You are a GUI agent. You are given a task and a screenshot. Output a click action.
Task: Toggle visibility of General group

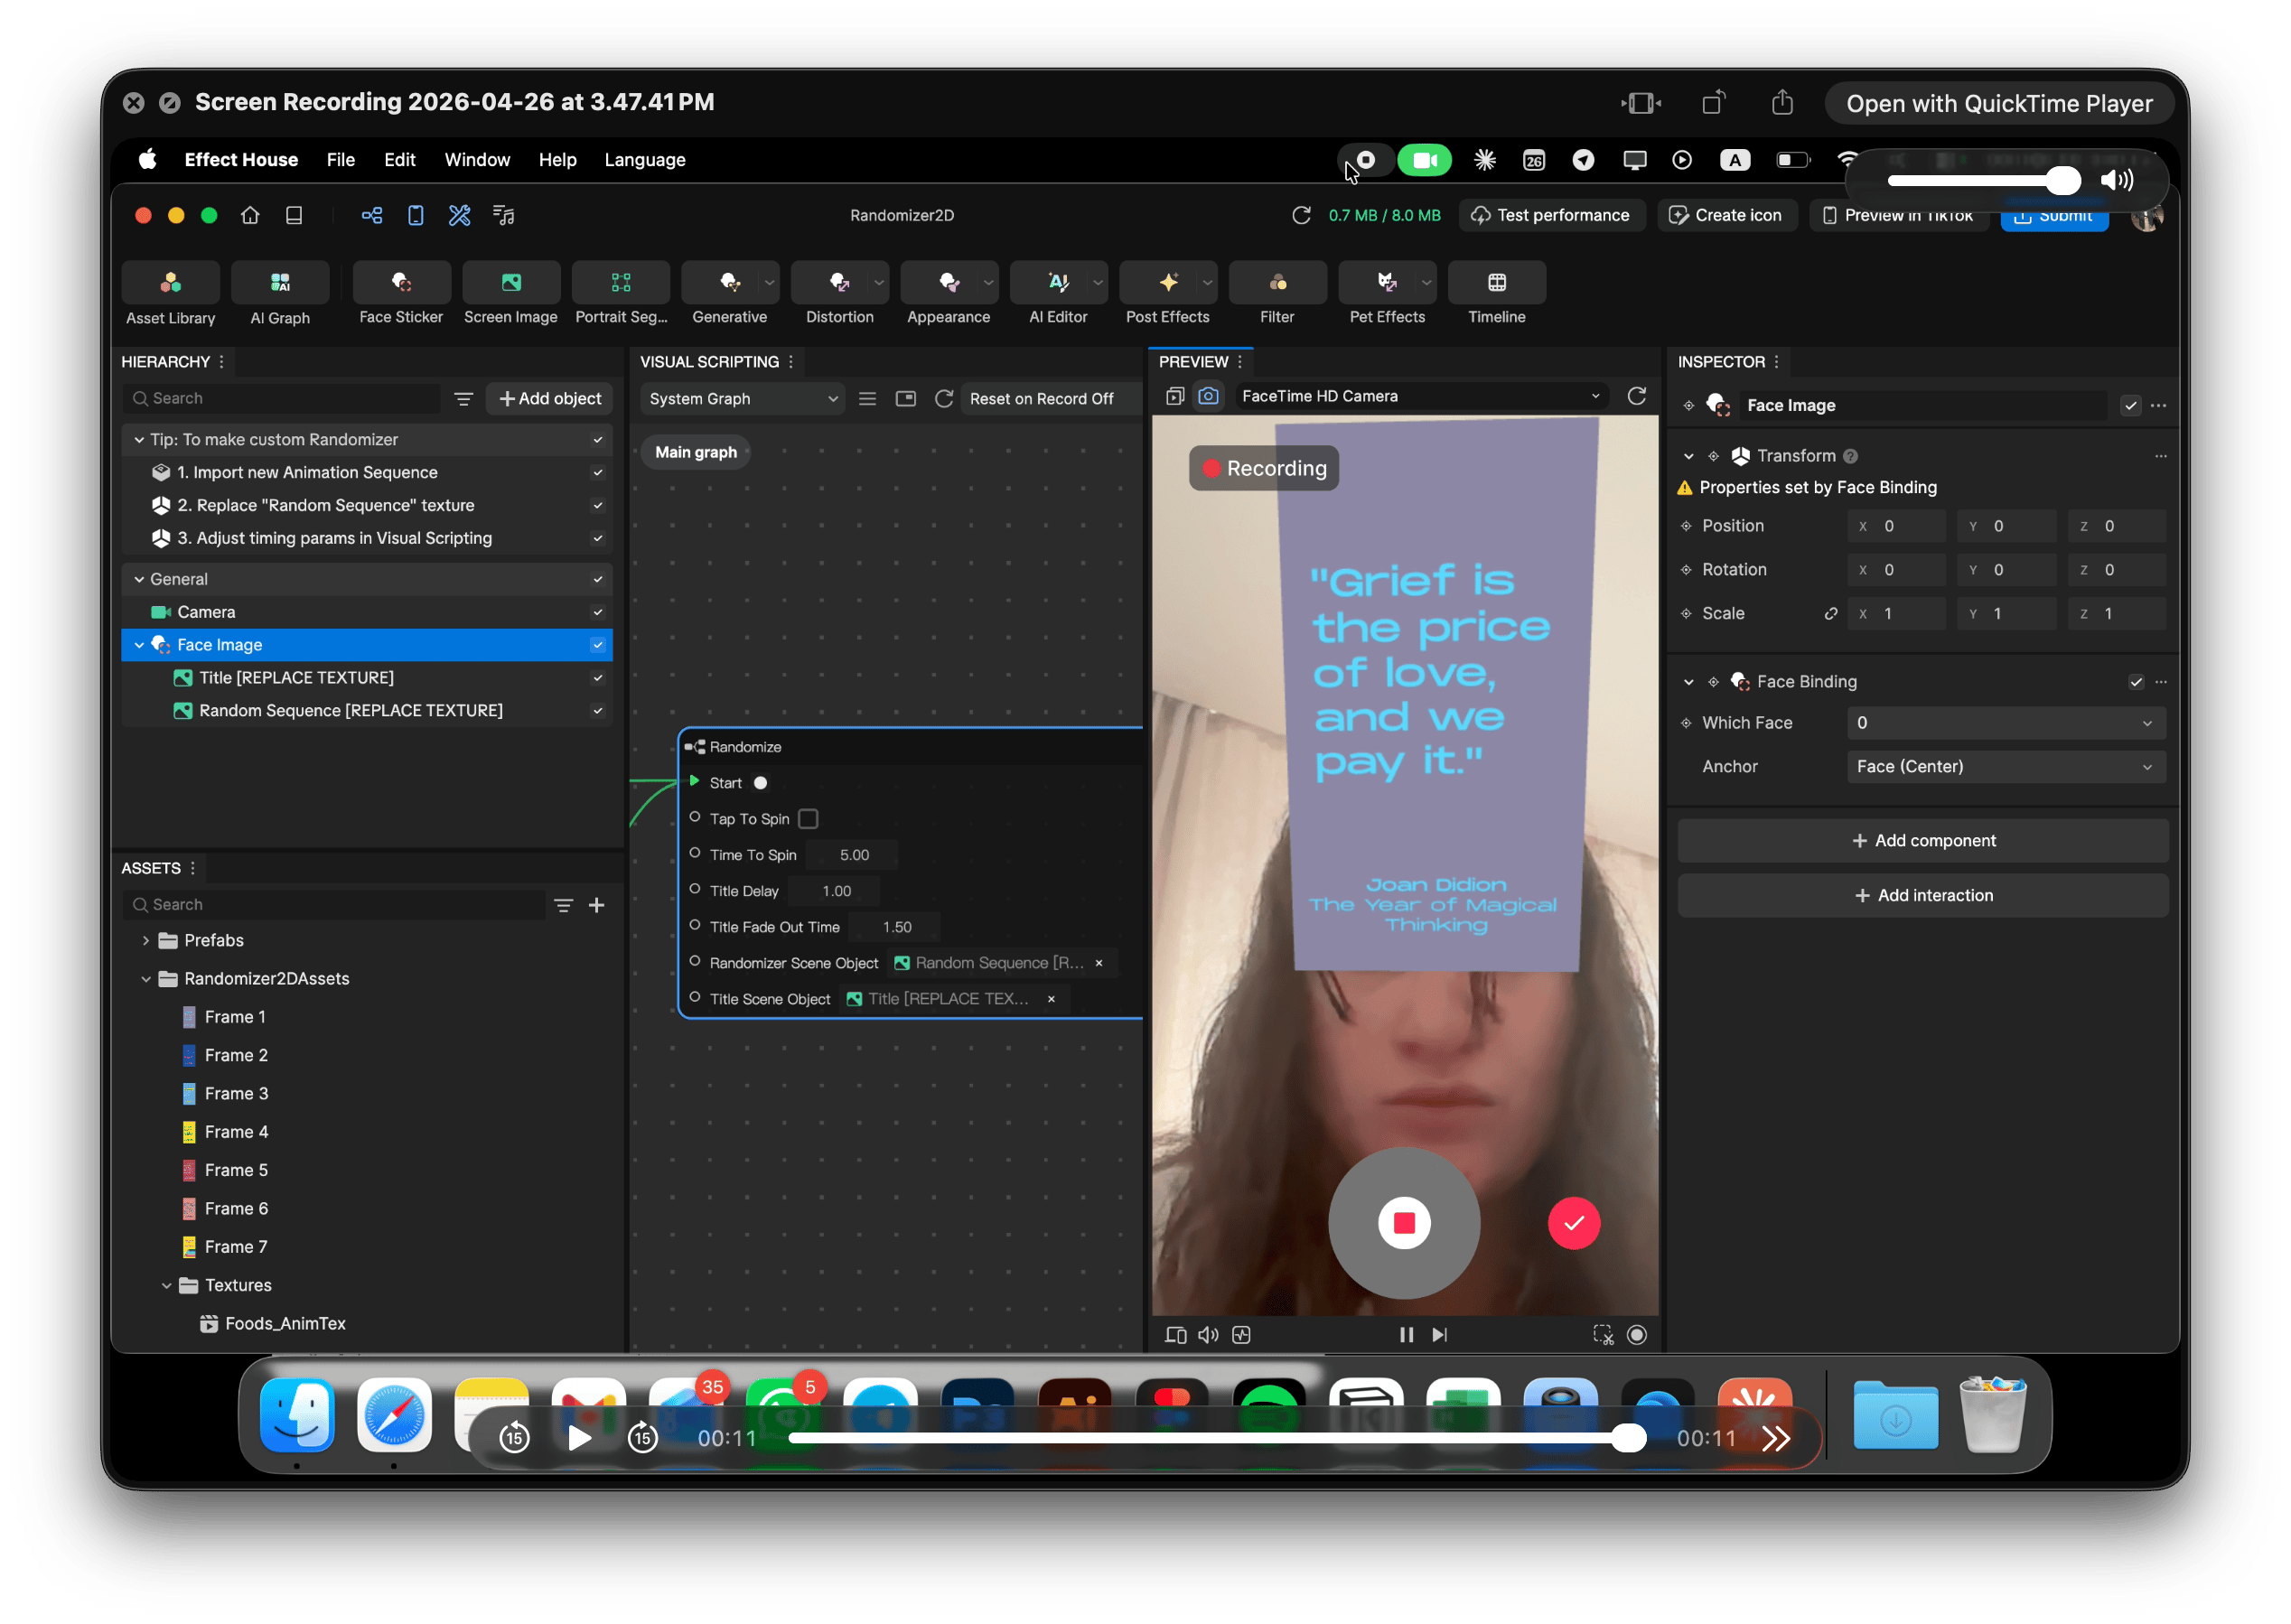tap(598, 579)
